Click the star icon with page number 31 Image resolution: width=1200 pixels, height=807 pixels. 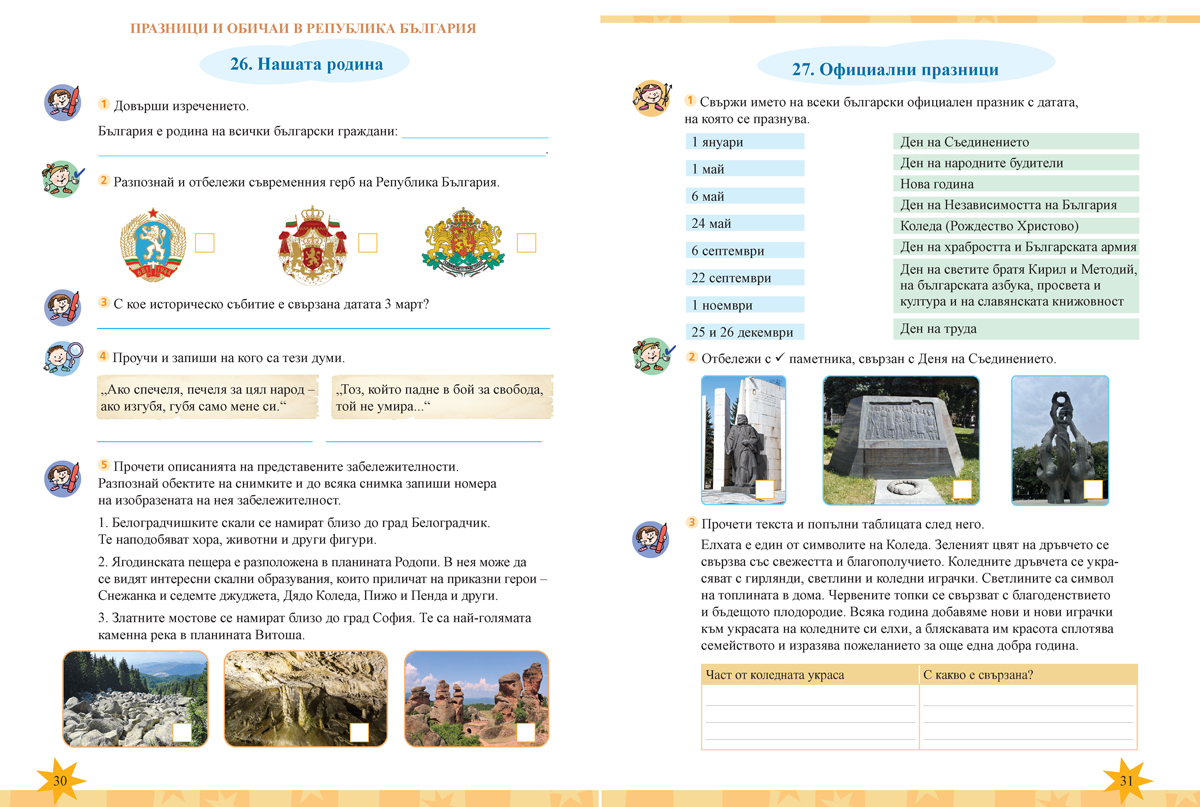pos(1127,779)
